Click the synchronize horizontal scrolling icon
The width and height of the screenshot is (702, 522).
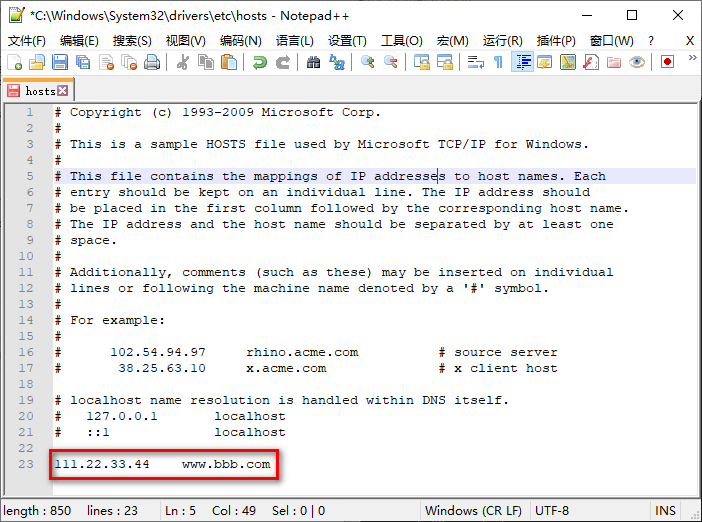pos(445,62)
